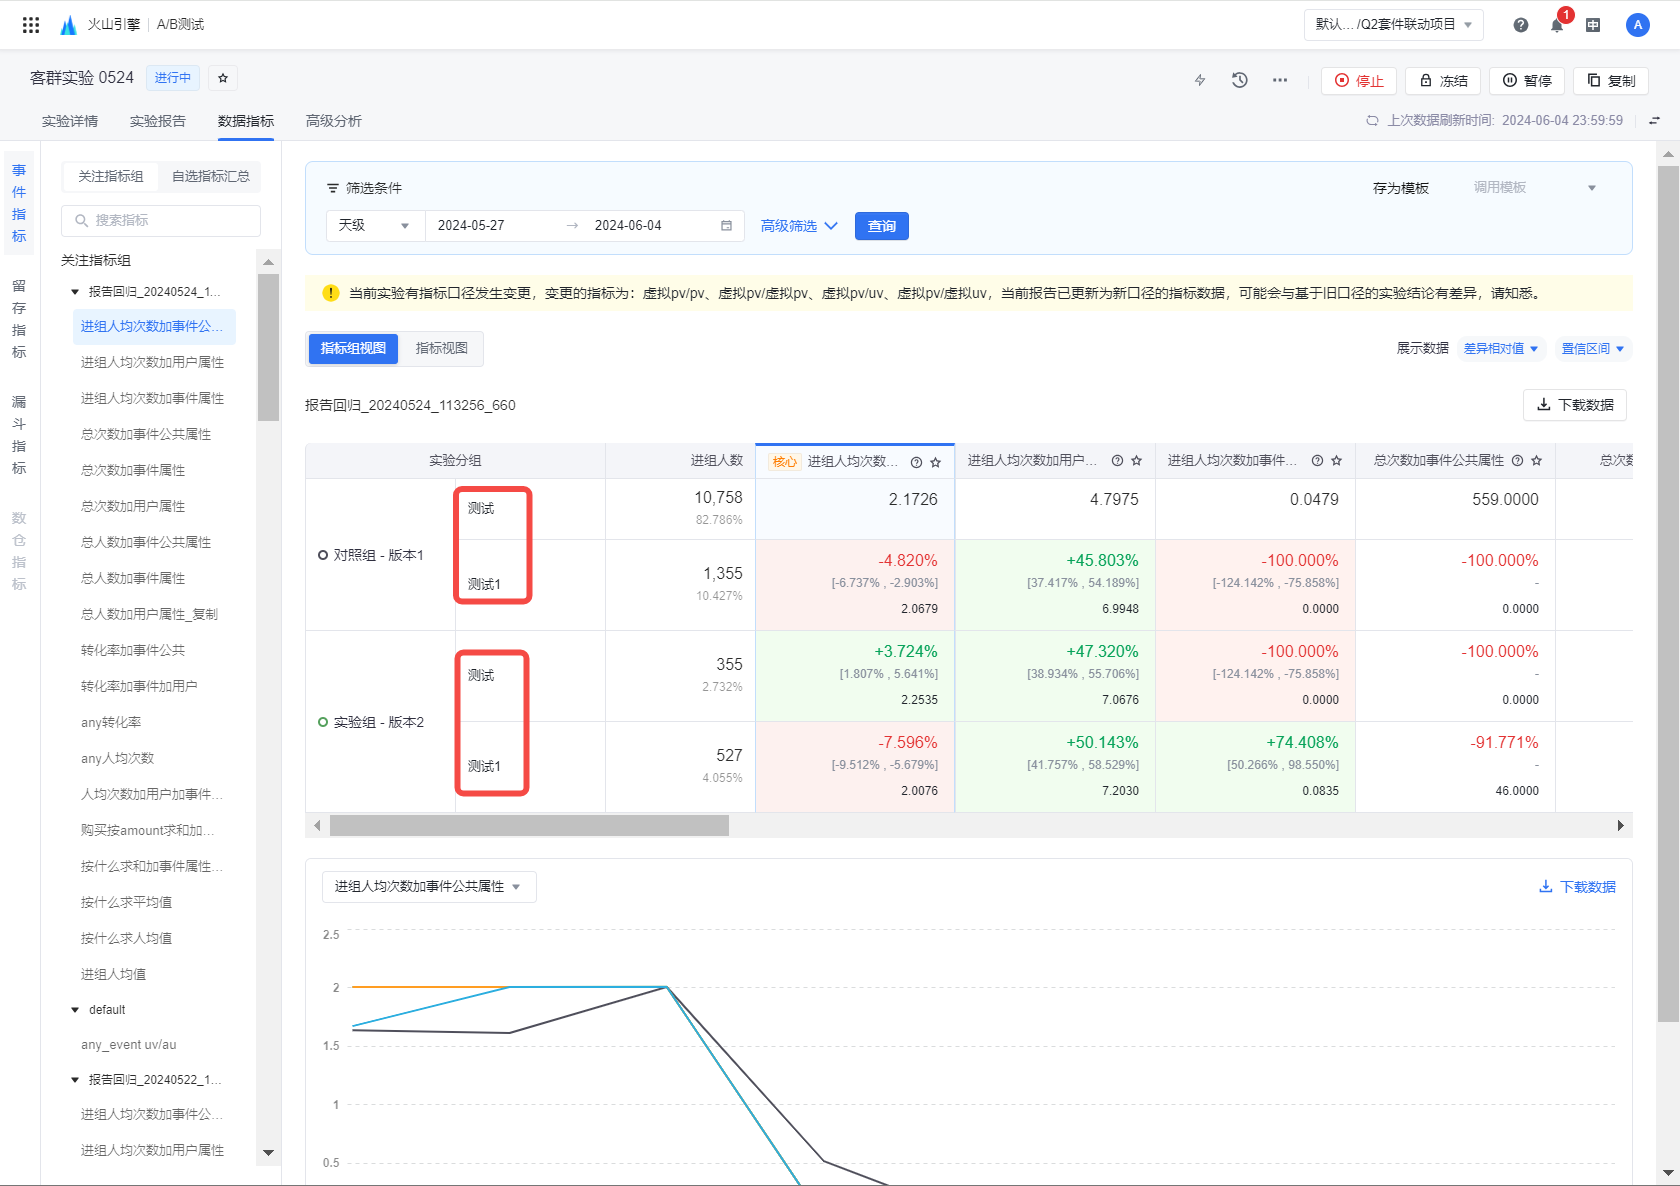The width and height of the screenshot is (1680, 1186).
Task: Star the experiment 客群实验 0524
Action: [x=223, y=78]
